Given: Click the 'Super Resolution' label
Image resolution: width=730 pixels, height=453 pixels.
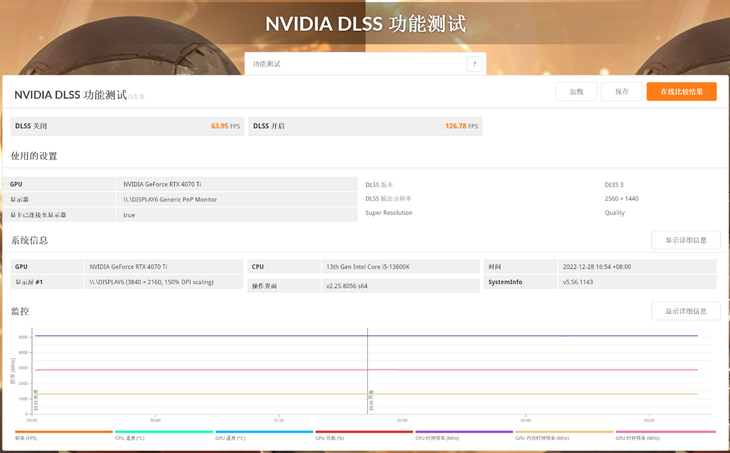Looking at the screenshot, I should (389, 213).
